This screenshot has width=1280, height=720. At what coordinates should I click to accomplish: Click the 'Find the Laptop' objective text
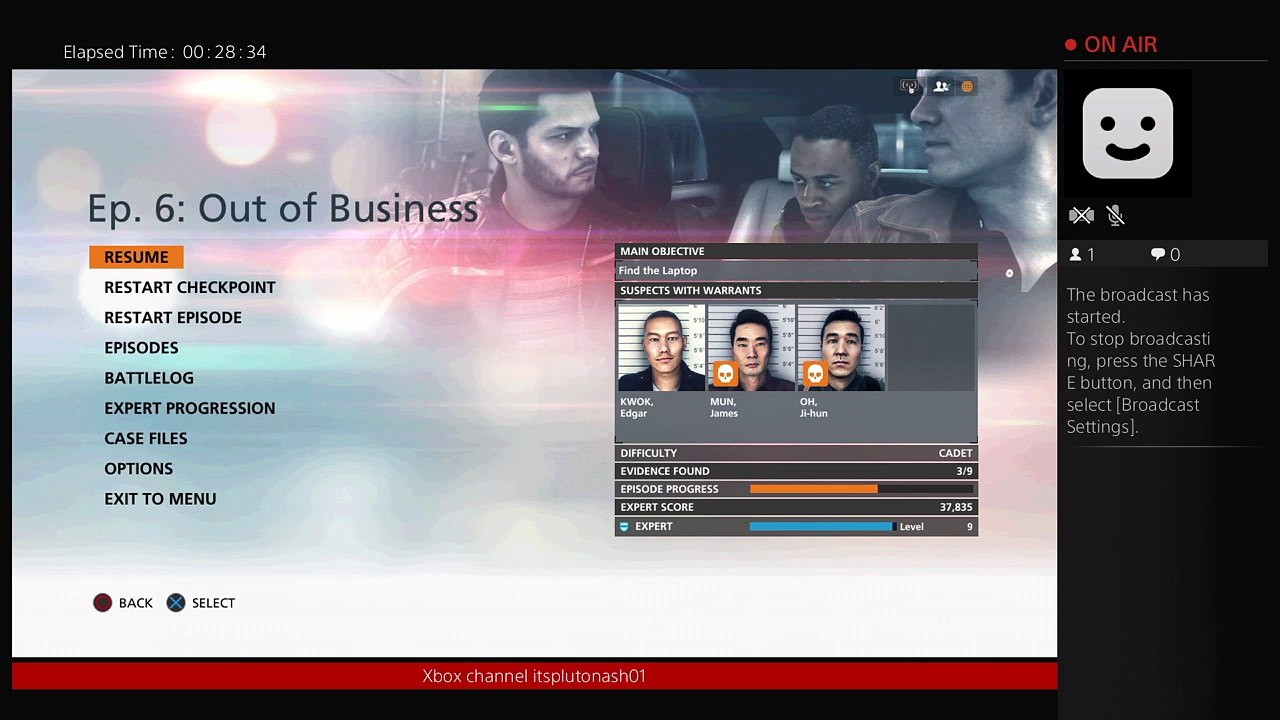(658, 270)
